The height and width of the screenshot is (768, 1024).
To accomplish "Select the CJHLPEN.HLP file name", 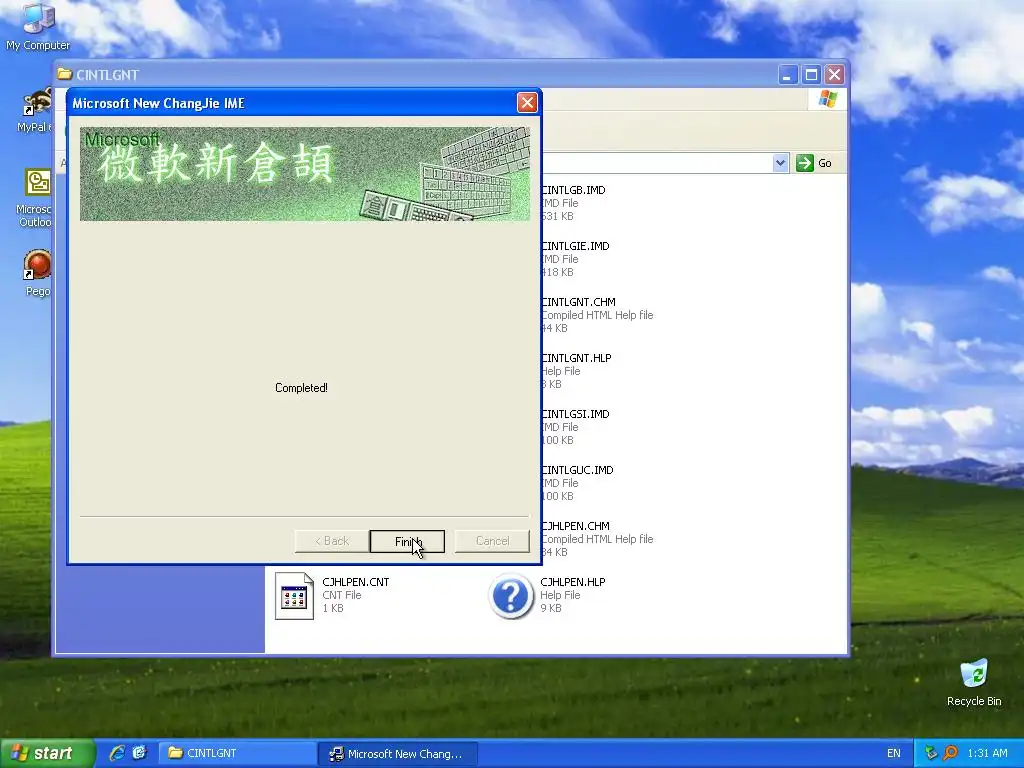I will point(573,583).
